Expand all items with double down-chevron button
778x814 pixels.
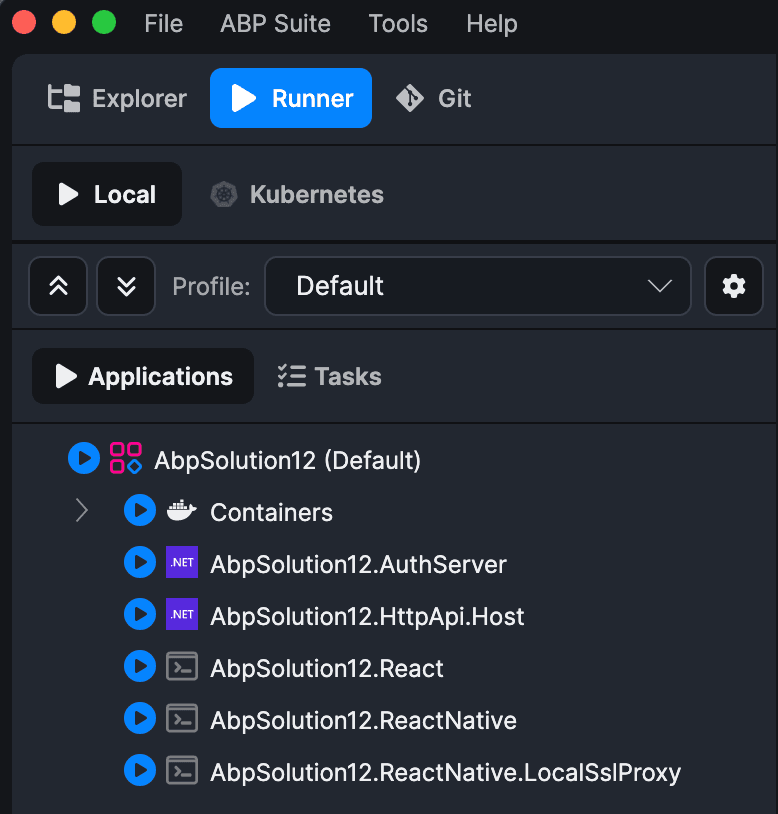coord(126,286)
